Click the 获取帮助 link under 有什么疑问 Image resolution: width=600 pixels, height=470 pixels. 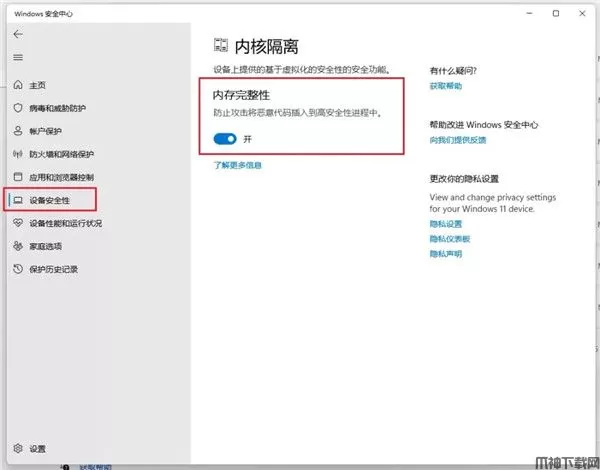tap(445, 86)
